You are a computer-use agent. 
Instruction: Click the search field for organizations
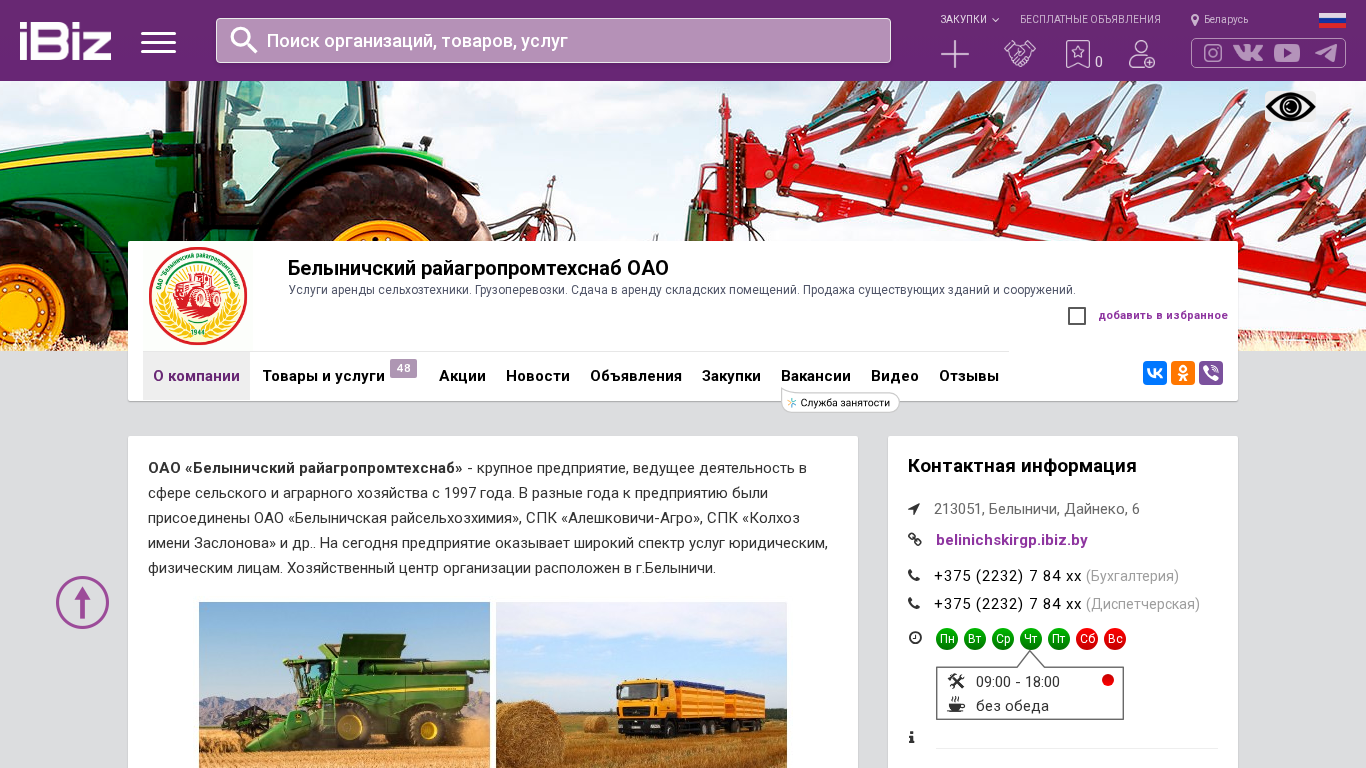(x=553, y=41)
